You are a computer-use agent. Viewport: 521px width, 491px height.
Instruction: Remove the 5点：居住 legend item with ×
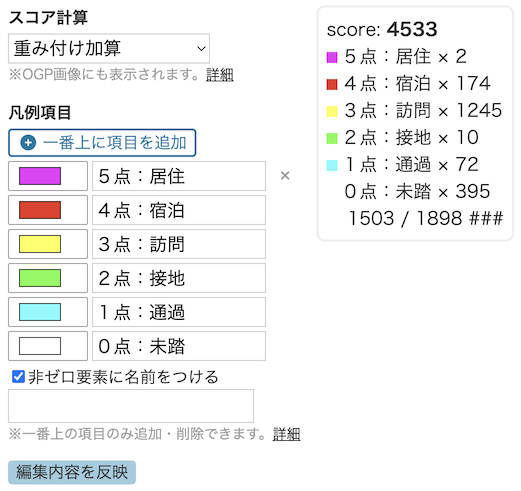tap(285, 176)
